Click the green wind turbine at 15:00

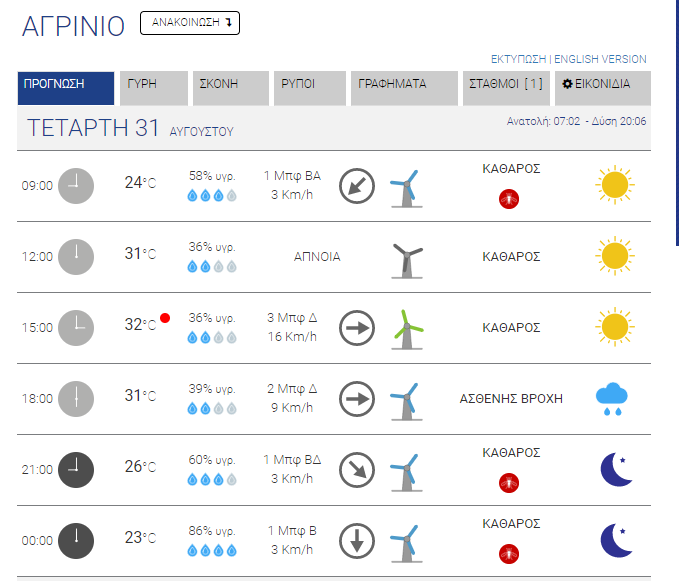(x=405, y=328)
